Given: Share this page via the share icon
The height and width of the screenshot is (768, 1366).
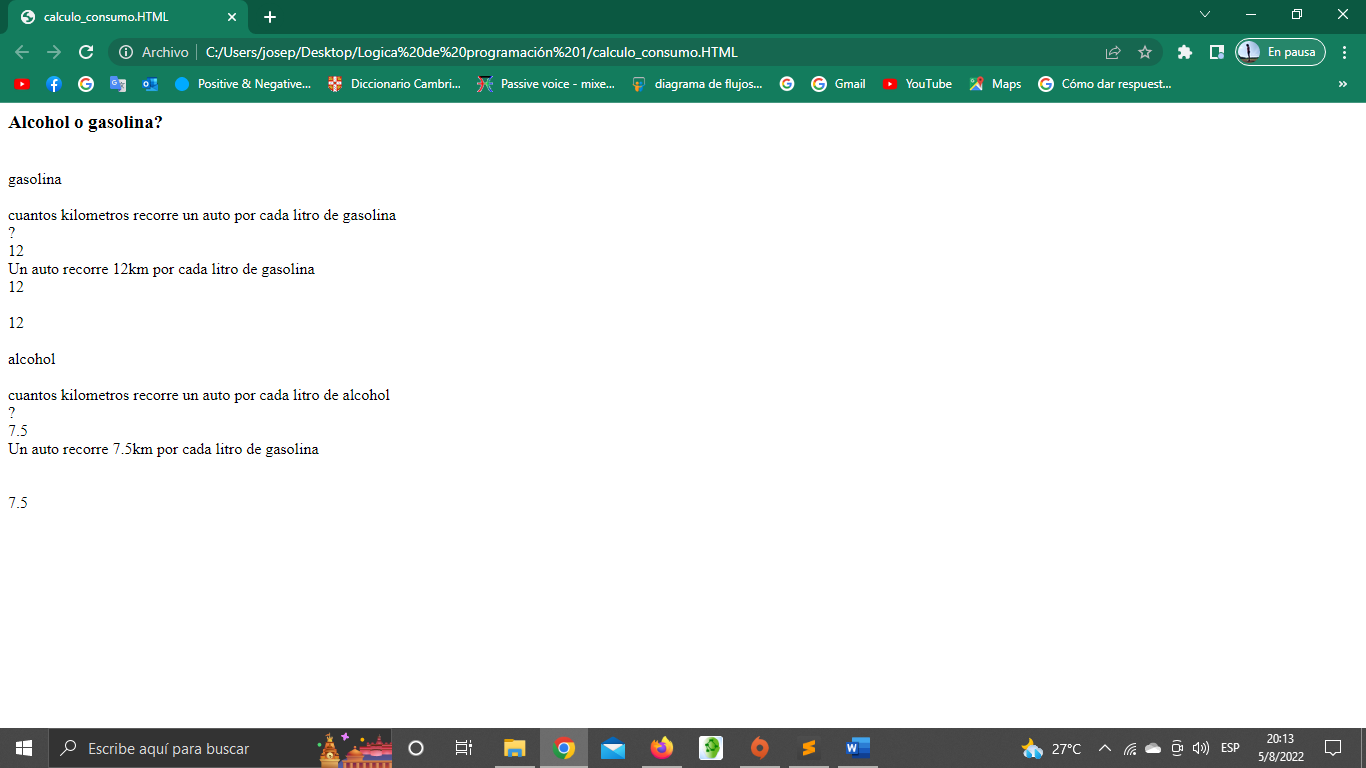Looking at the screenshot, I should click(x=1113, y=52).
